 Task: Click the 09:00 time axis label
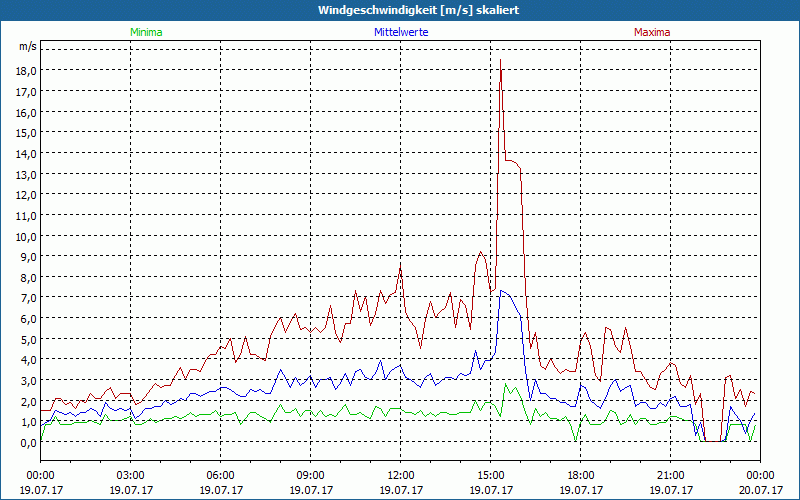point(311,476)
